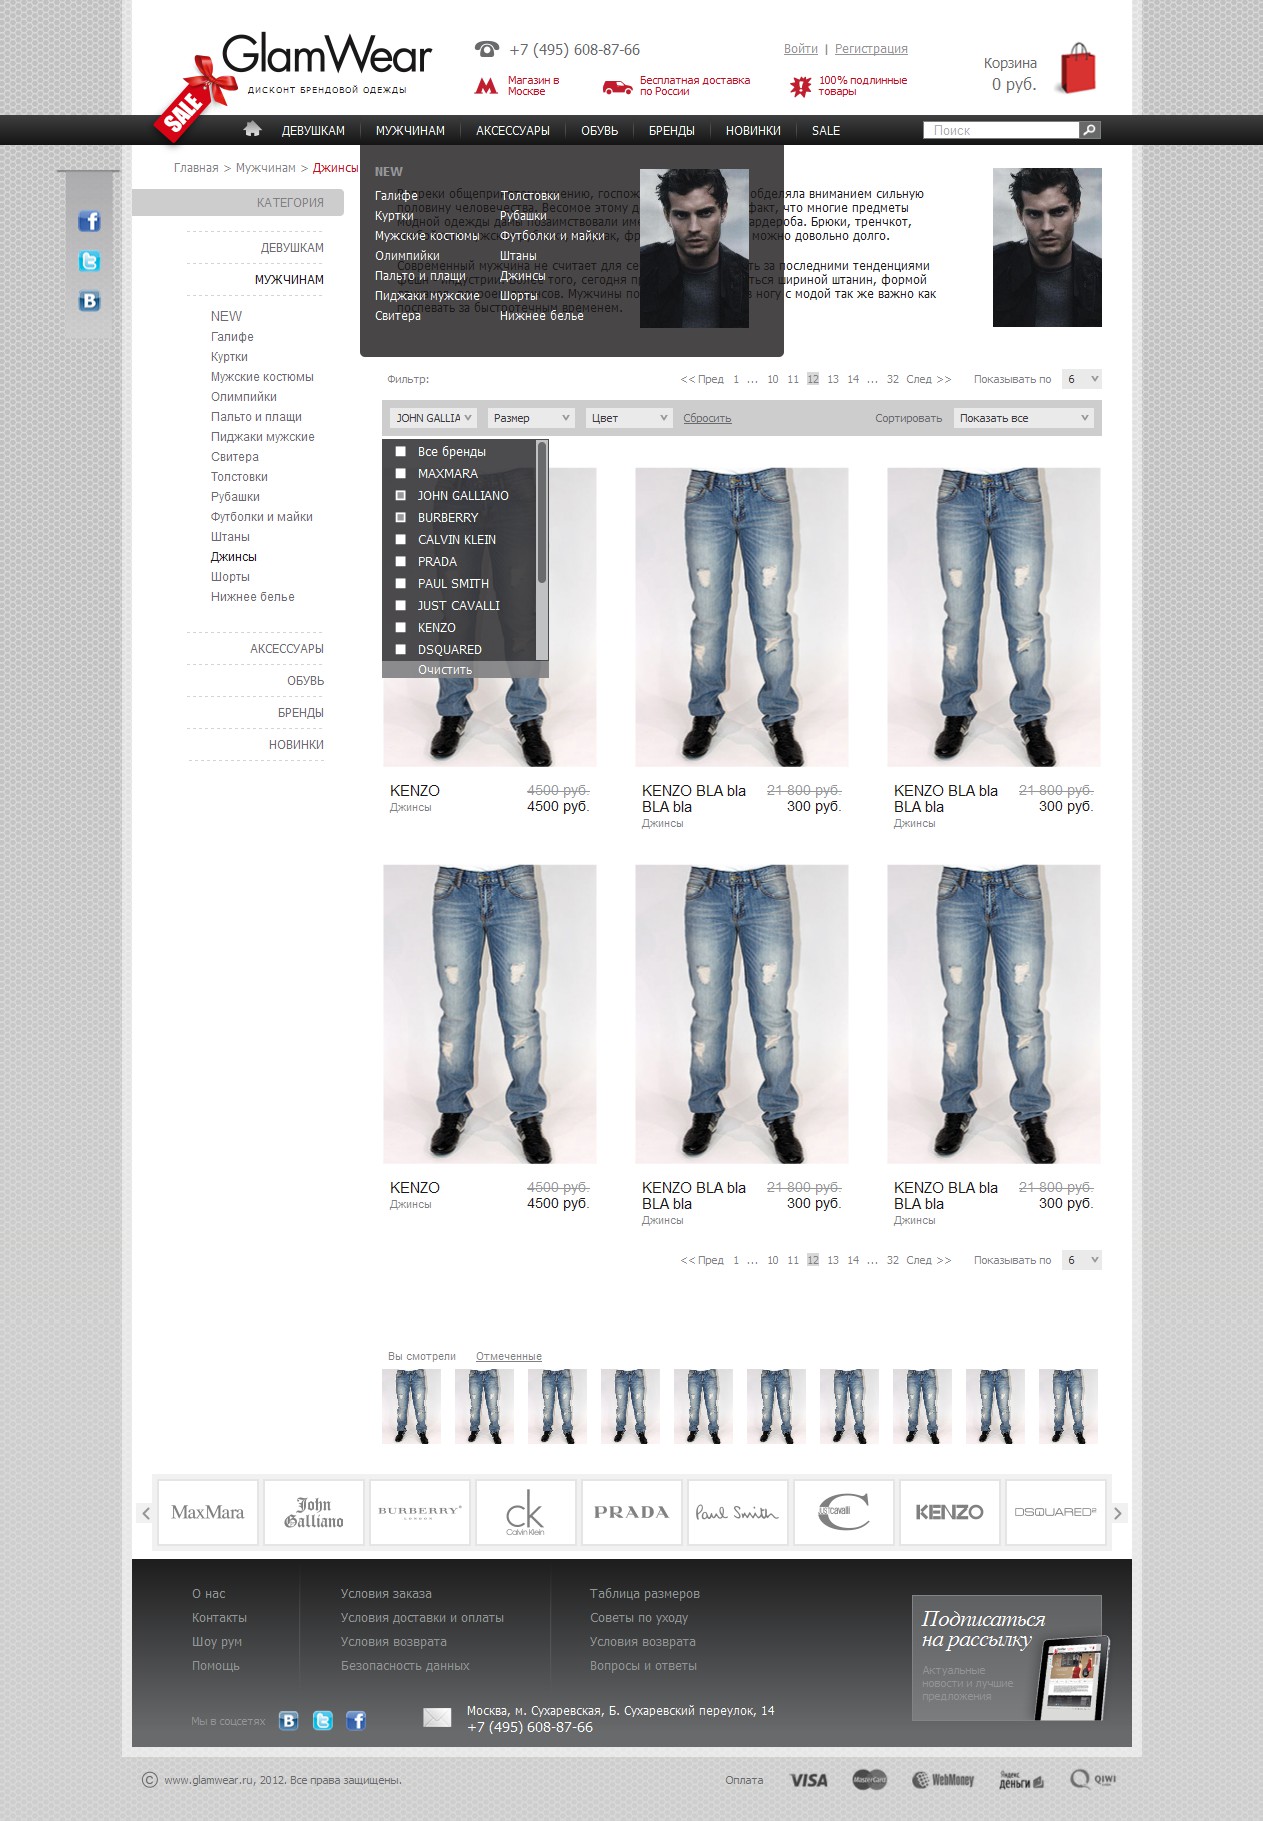
Task: Share via Twitter sidebar icon
Action: 89,261
